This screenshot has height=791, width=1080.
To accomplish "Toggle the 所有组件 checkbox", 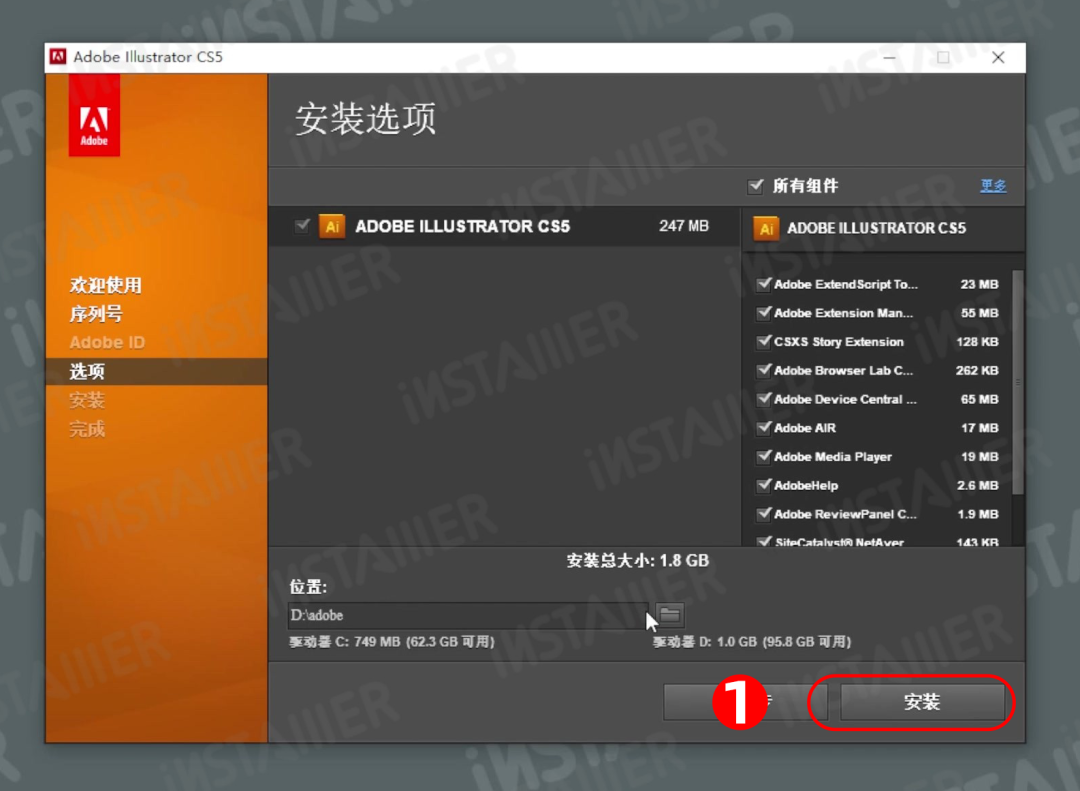I will coord(756,186).
